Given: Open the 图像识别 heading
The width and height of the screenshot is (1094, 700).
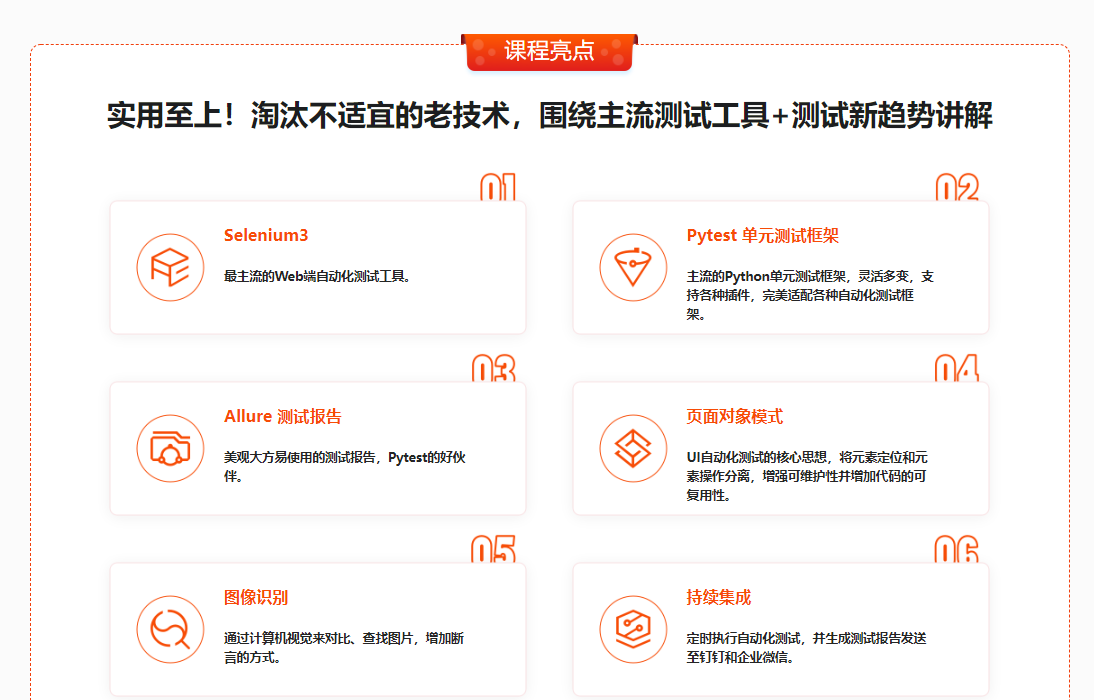Looking at the screenshot, I should (256, 598).
